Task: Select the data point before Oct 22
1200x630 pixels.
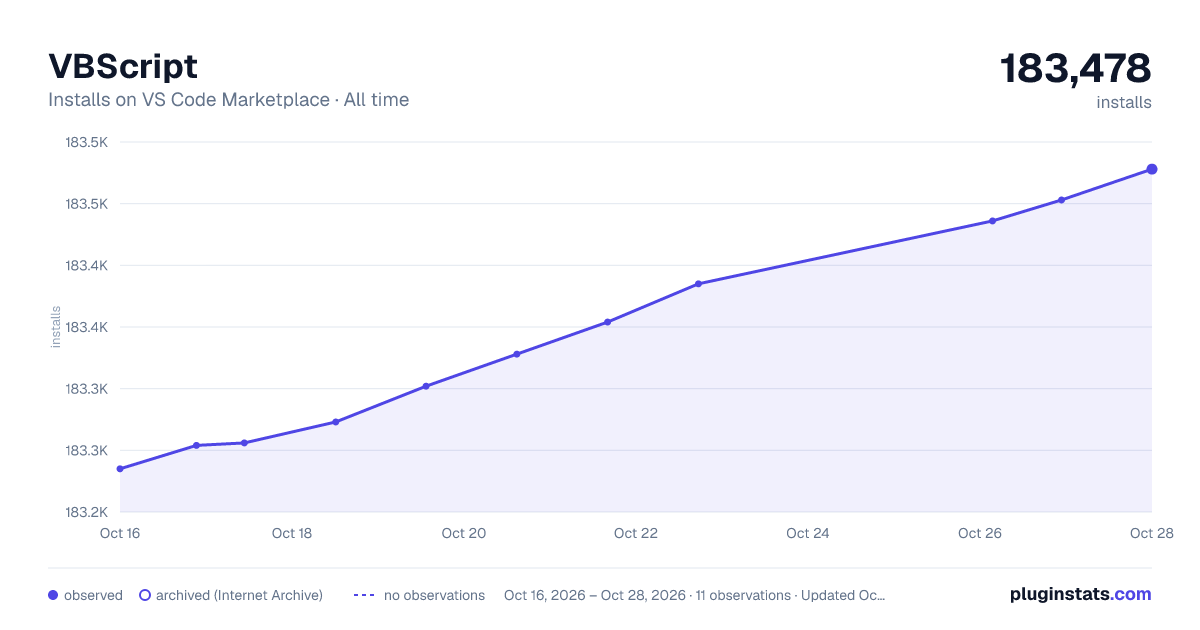Action: [607, 322]
